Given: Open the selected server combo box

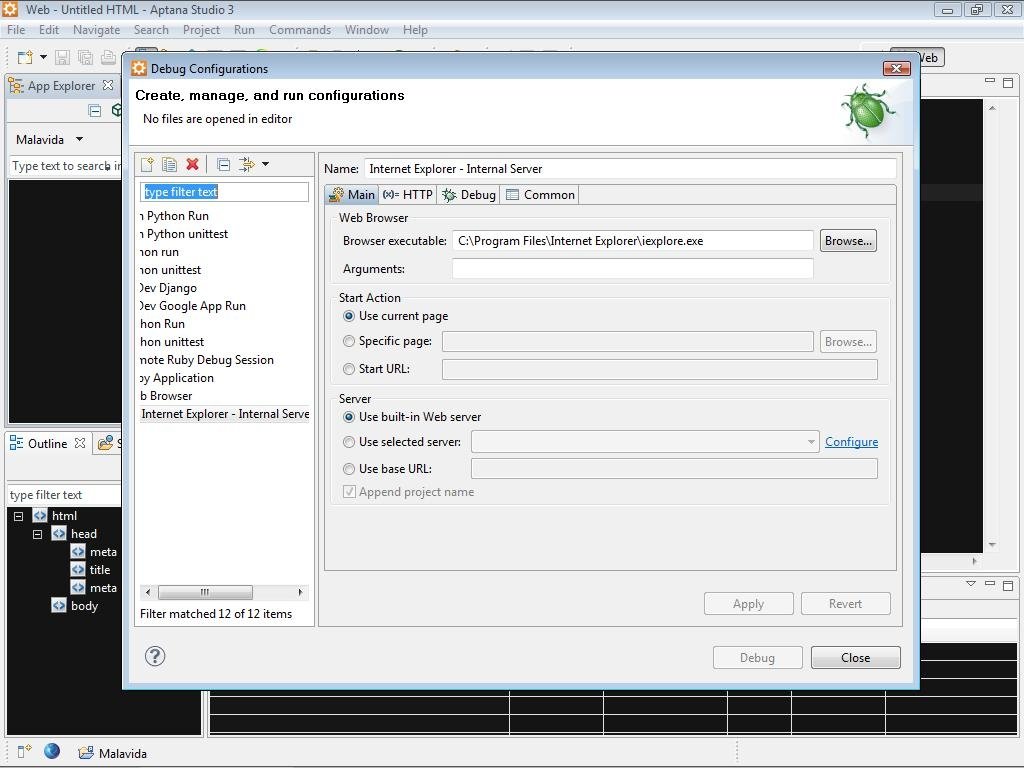Looking at the screenshot, I should (x=645, y=442).
